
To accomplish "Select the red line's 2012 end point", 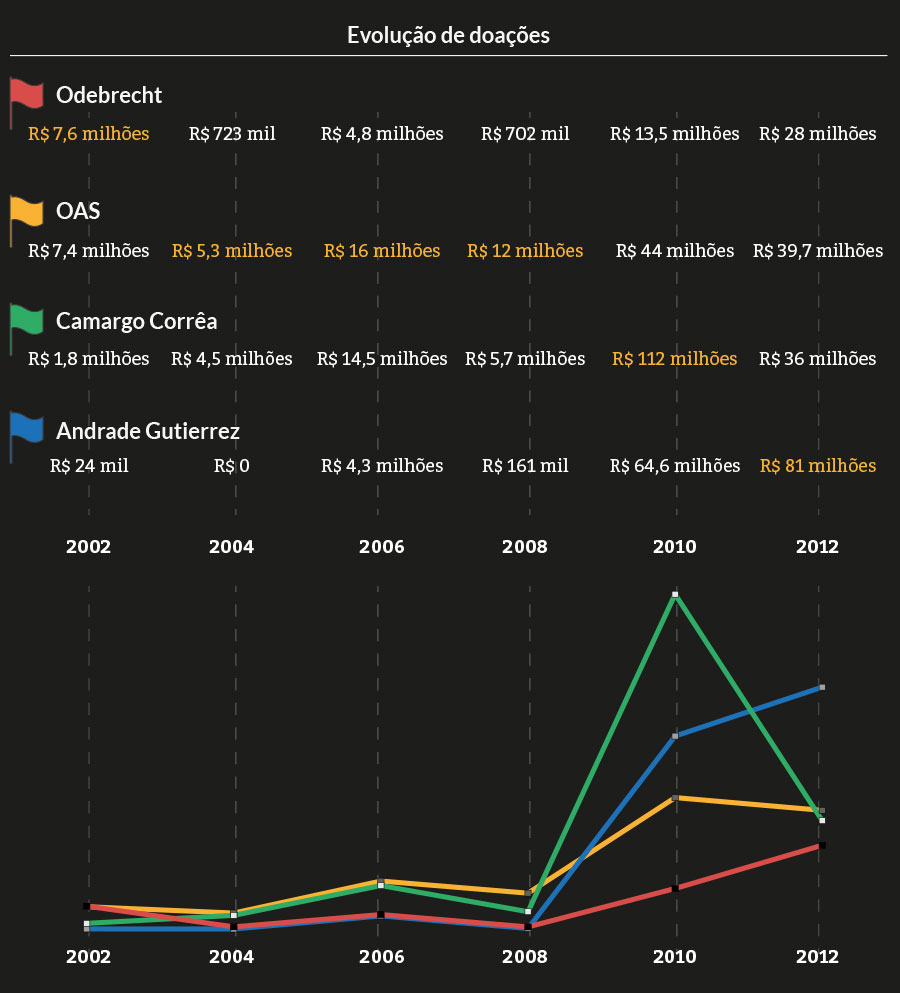I will click(x=822, y=846).
